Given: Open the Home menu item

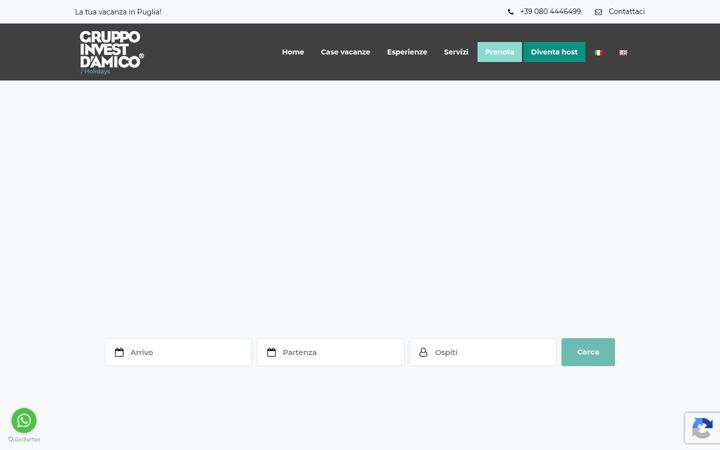Looking at the screenshot, I should [293, 52].
